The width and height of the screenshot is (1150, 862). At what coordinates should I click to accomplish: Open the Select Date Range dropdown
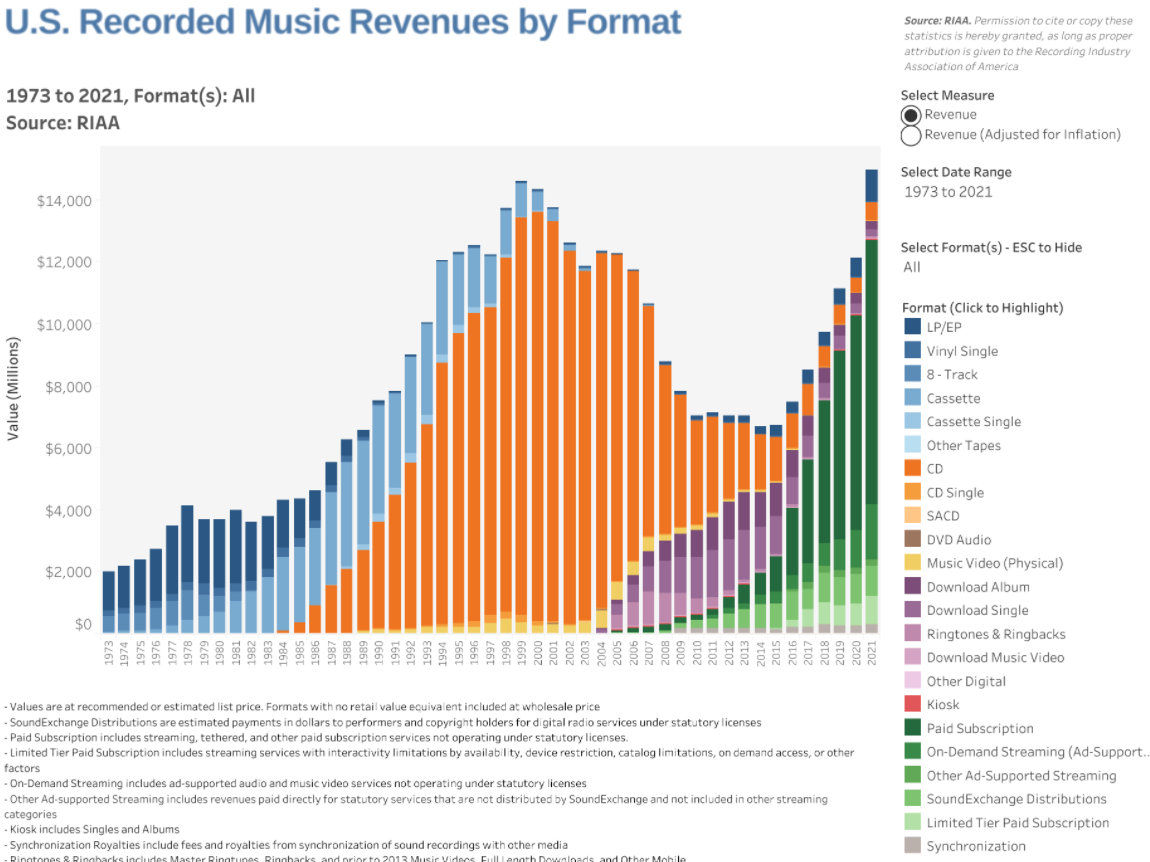tap(948, 192)
